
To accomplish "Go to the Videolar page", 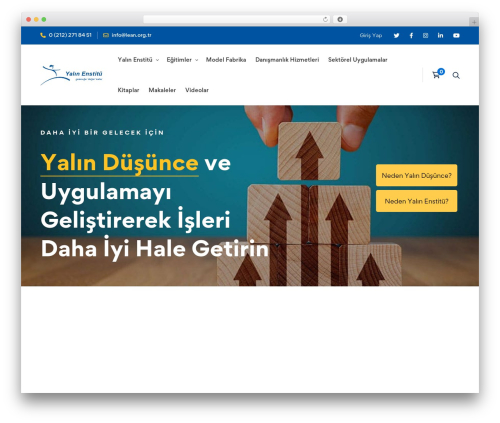I will click(x=197, y=90).
